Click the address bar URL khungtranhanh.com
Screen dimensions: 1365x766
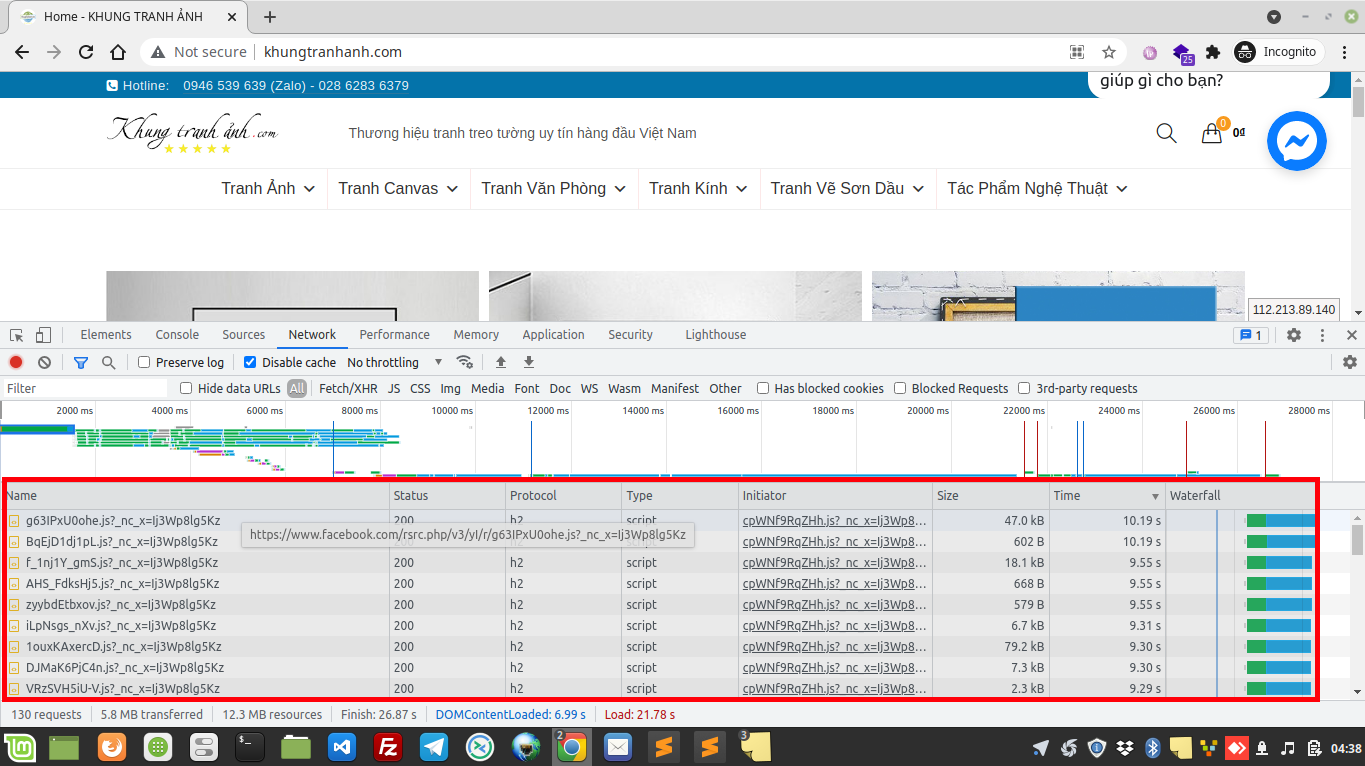pyautogui.click(x=333, y=52)
